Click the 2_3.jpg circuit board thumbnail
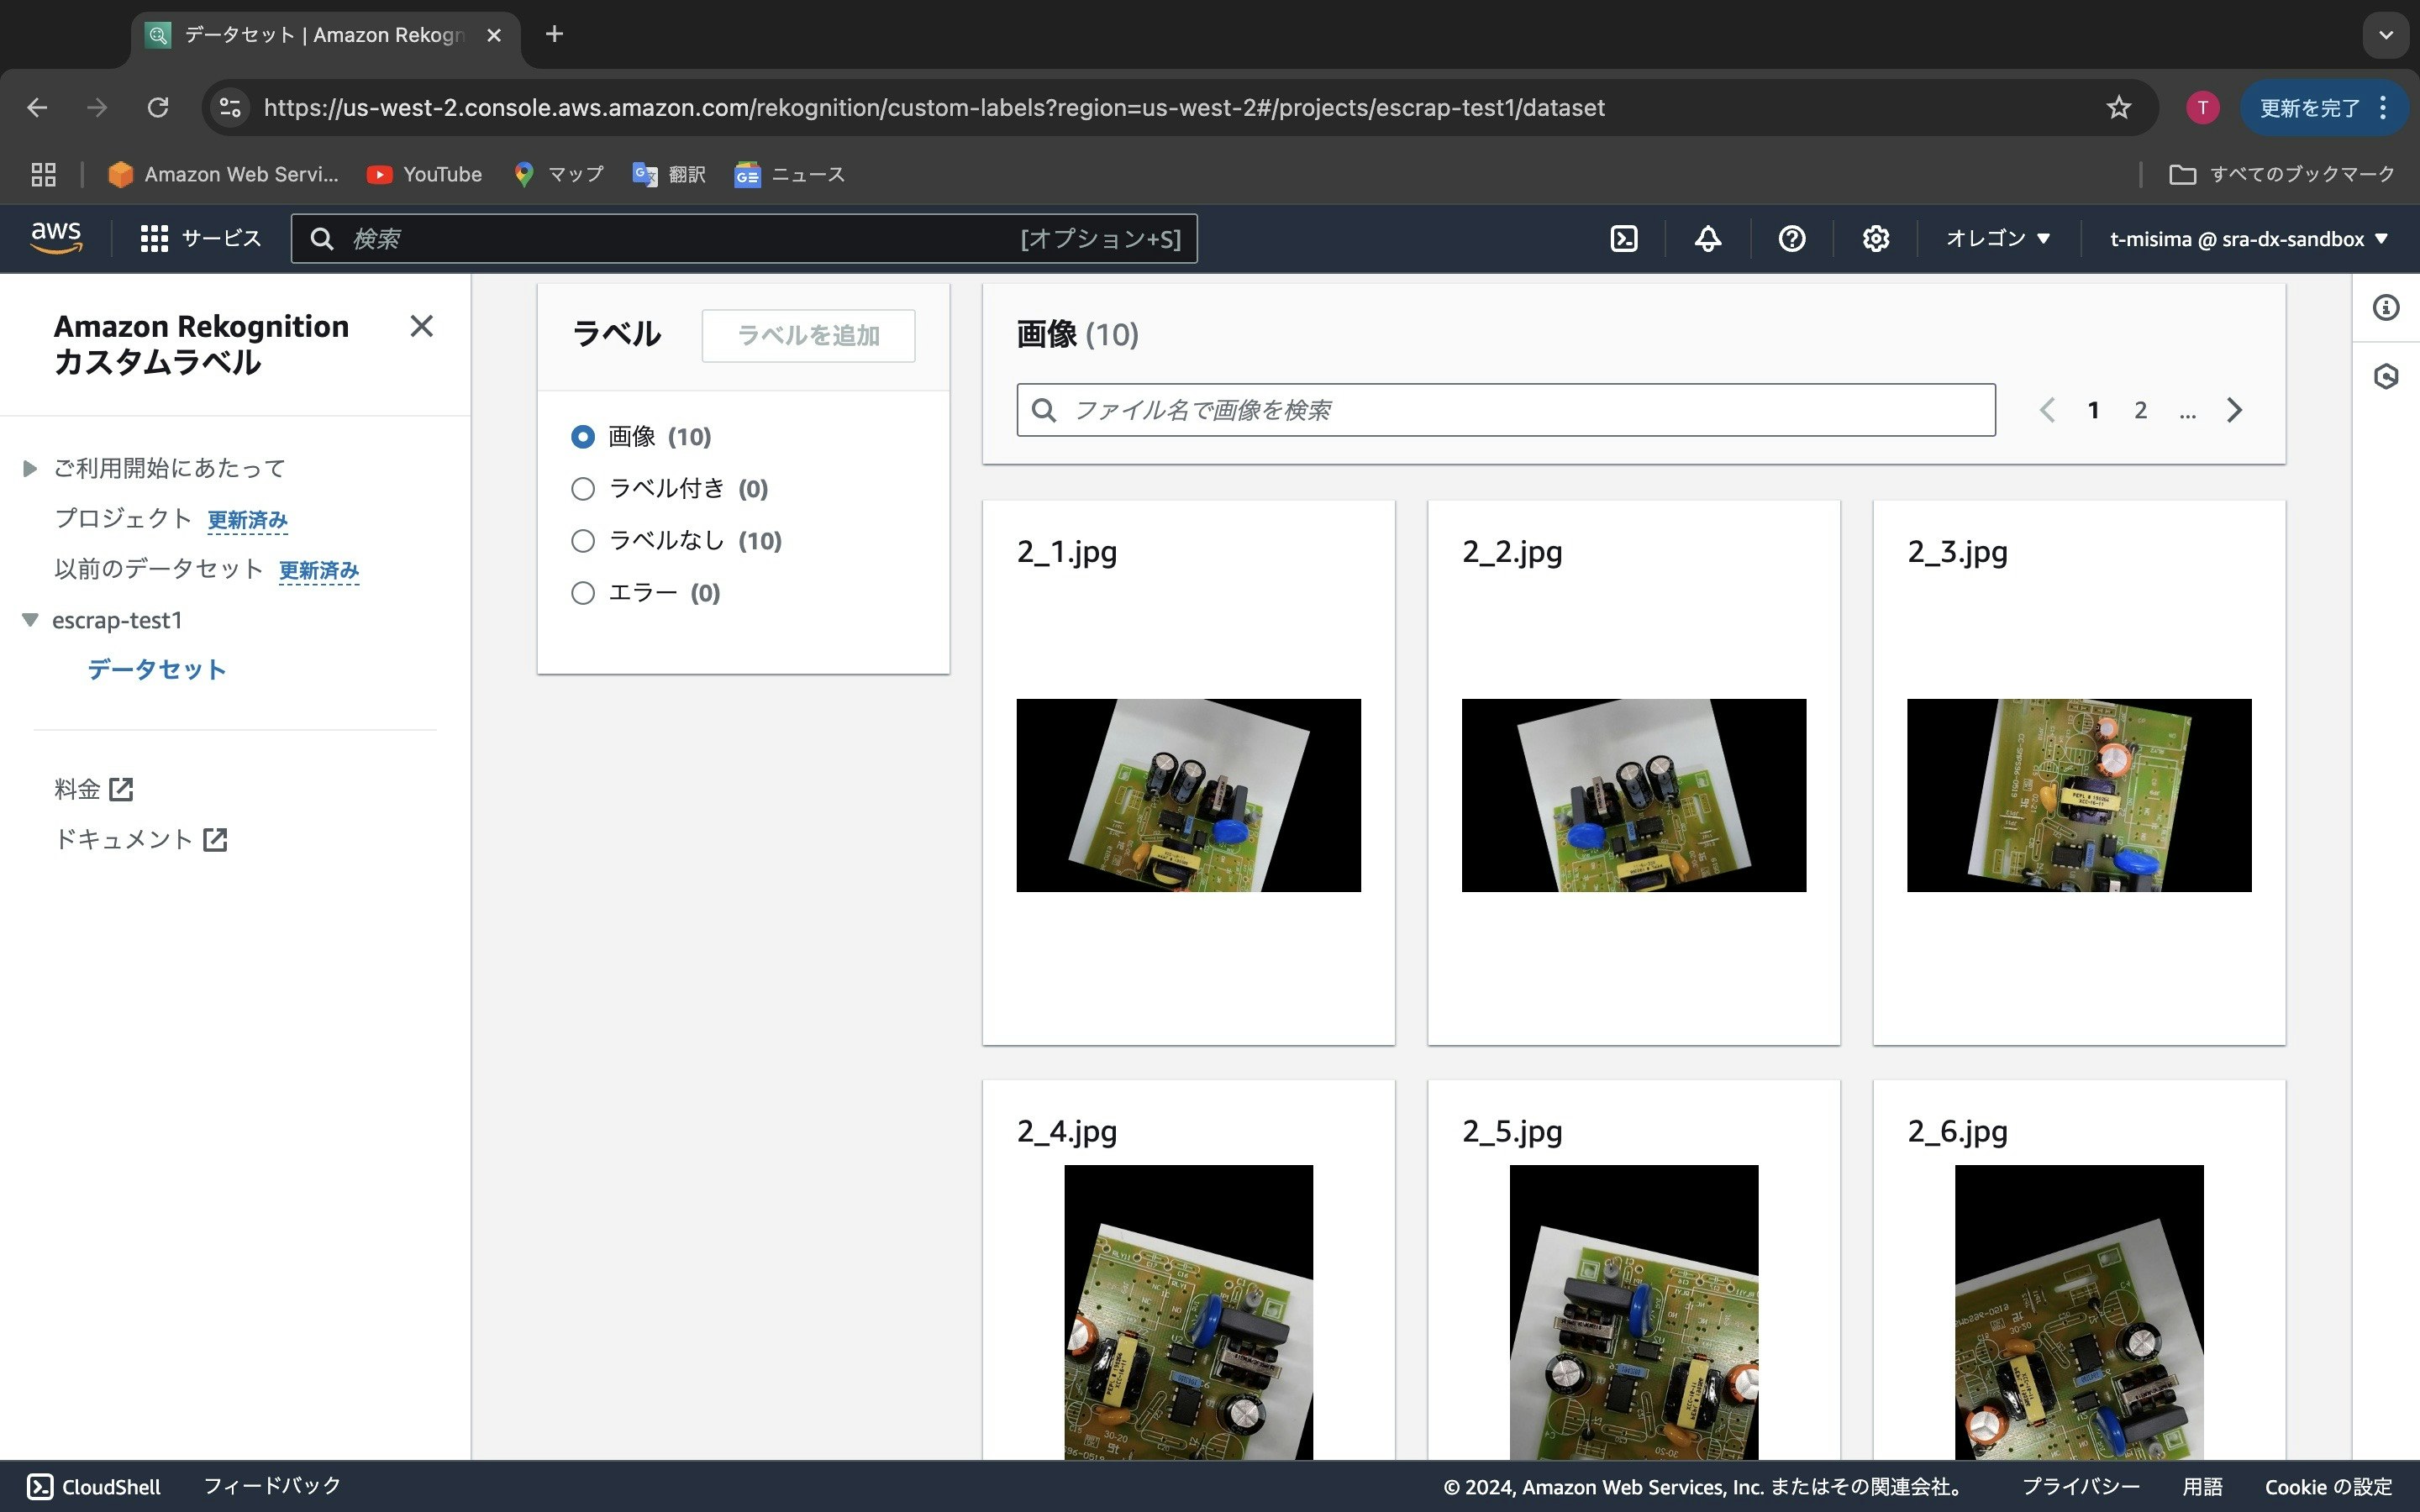Screen dimensions: 2420x1512 click(2078, 795)
